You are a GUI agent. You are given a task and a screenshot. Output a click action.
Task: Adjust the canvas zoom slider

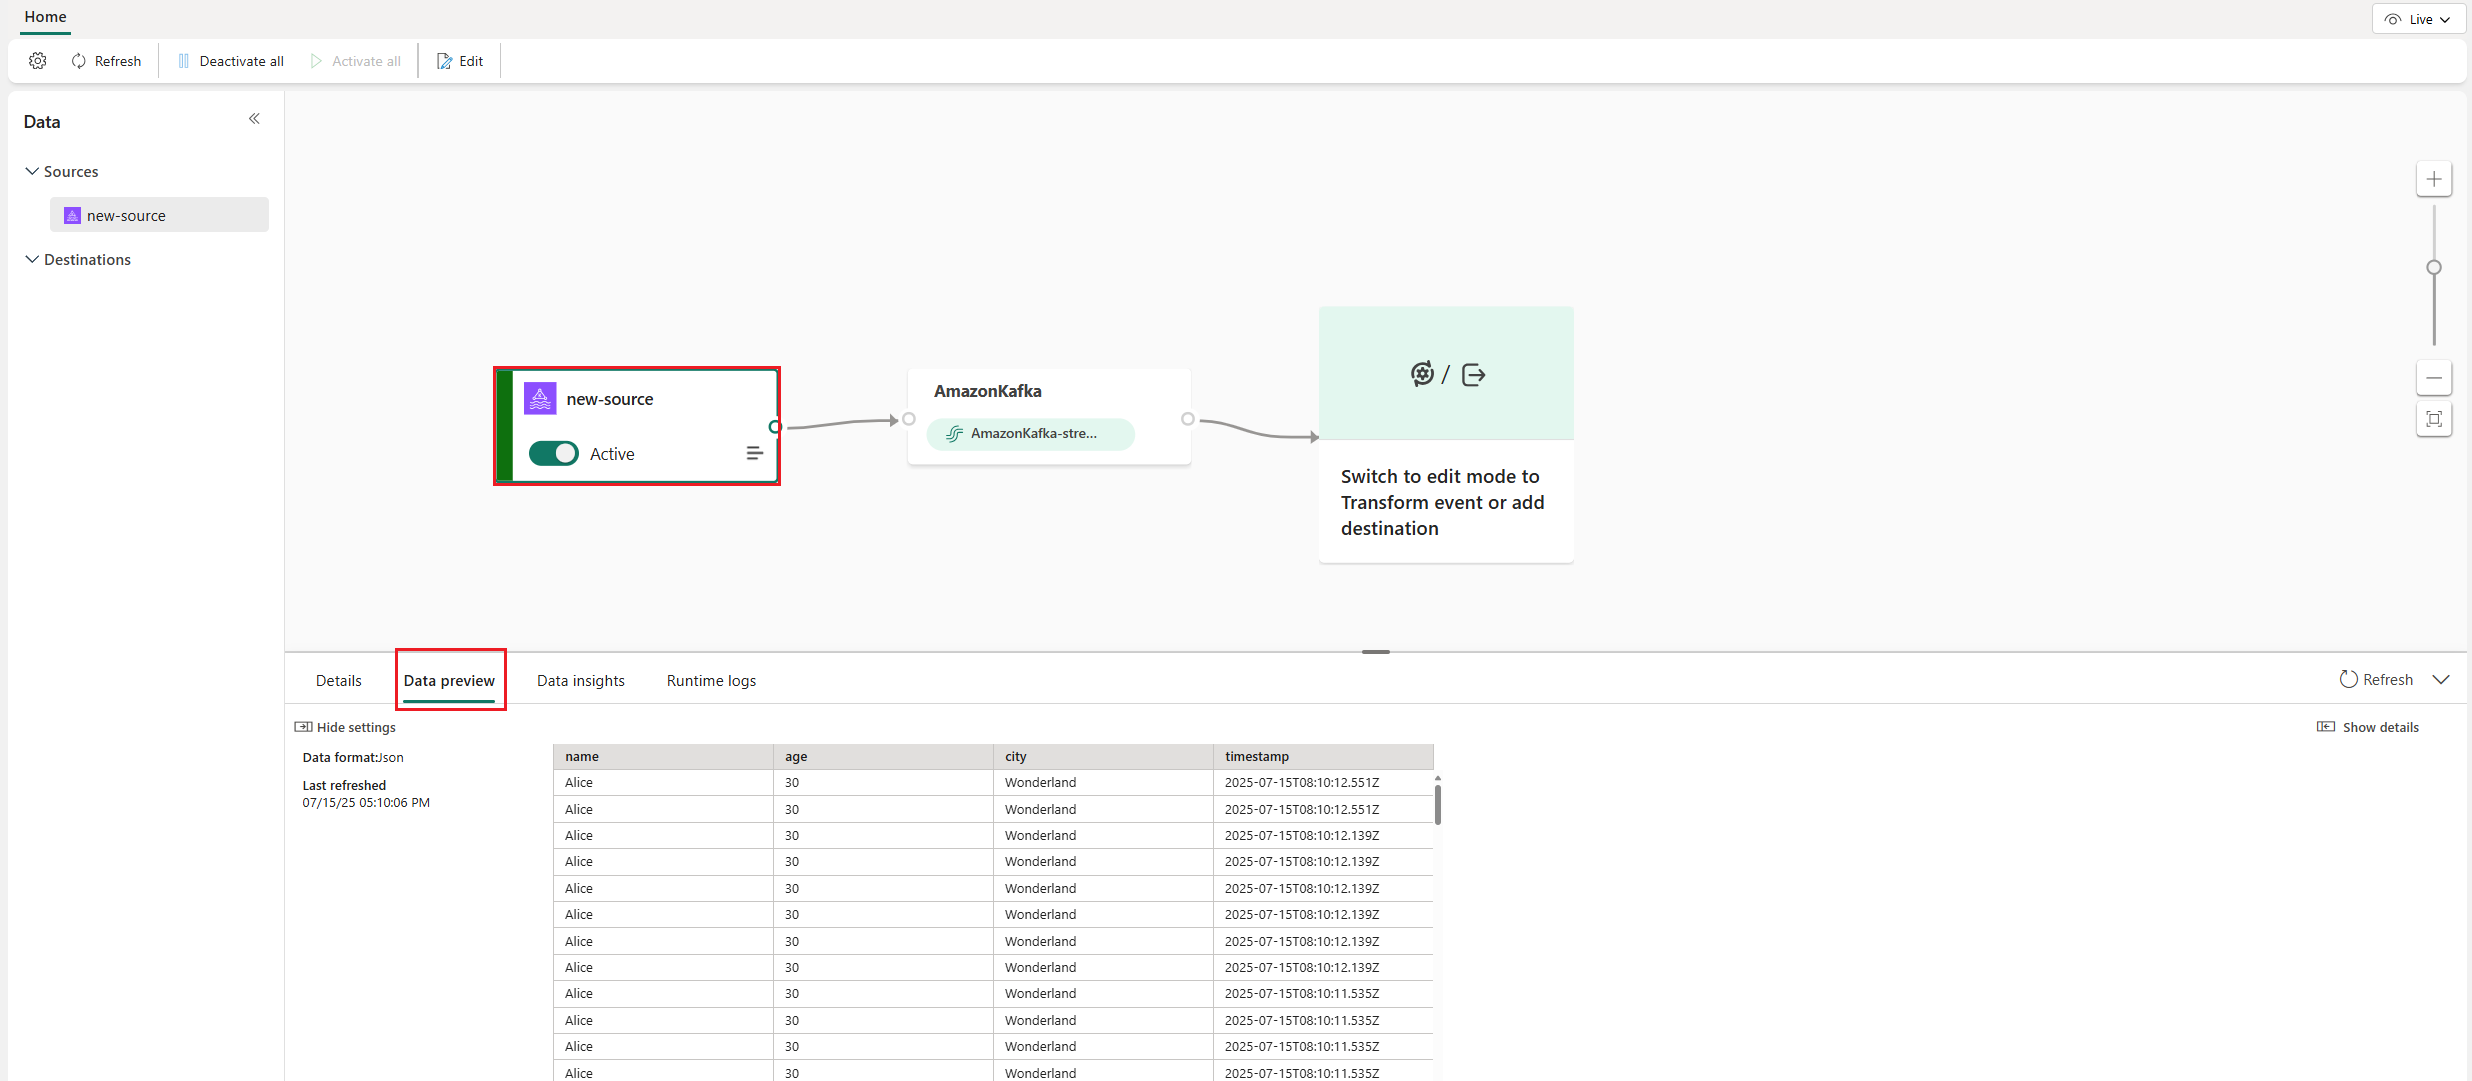coord(2434,267)
